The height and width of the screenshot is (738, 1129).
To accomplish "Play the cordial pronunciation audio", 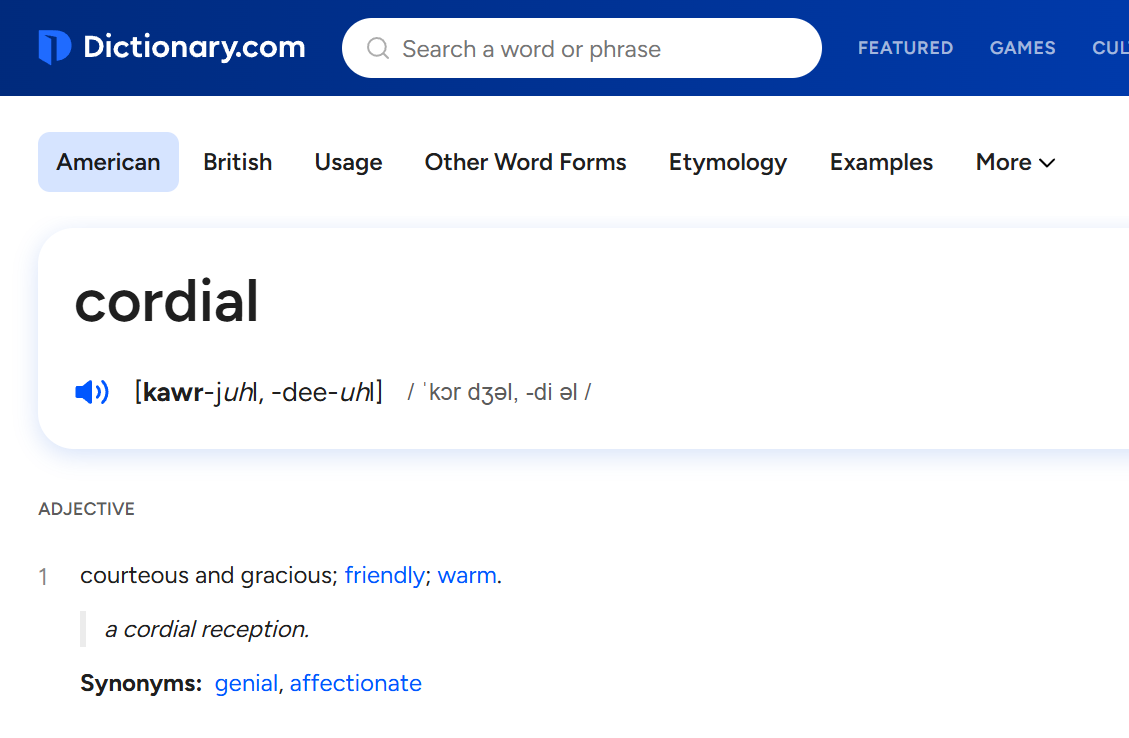I will click(x=92, y=392).
